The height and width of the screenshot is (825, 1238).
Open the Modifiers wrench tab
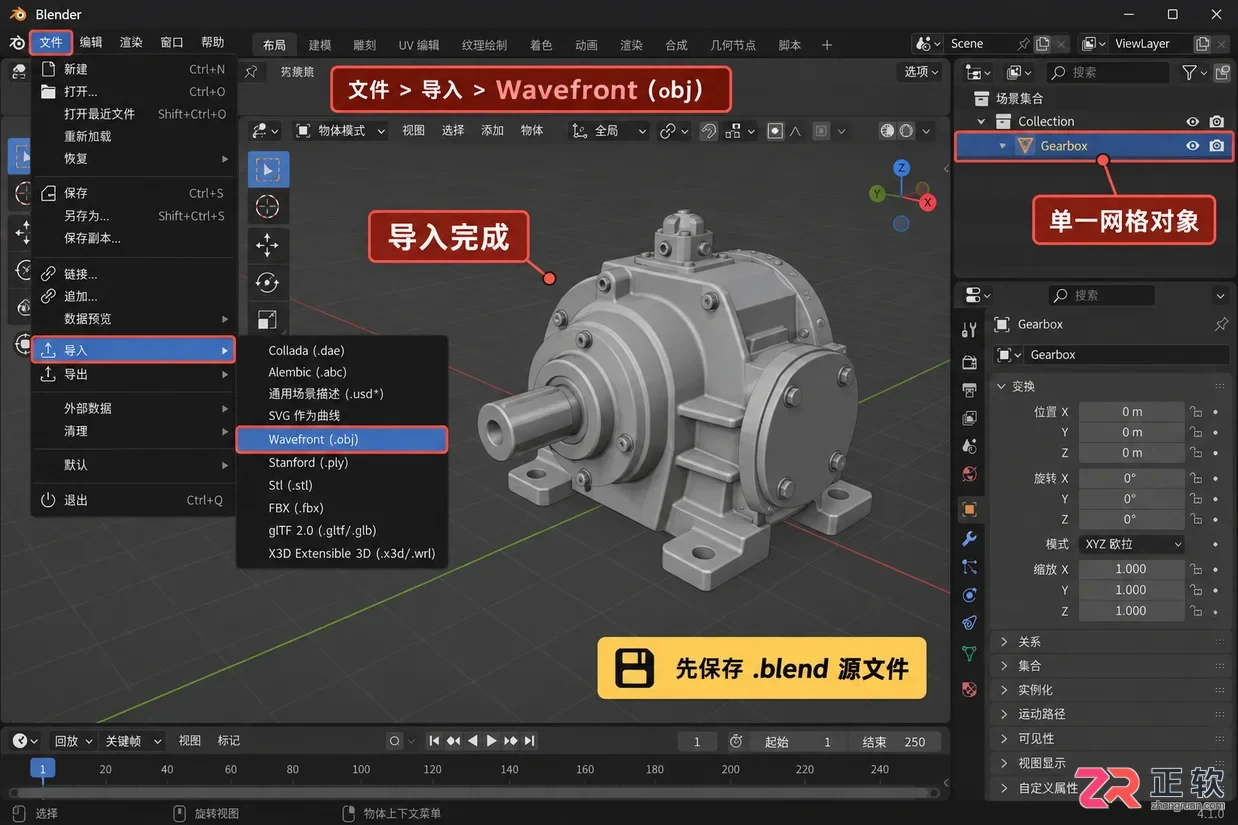point(968,539)
